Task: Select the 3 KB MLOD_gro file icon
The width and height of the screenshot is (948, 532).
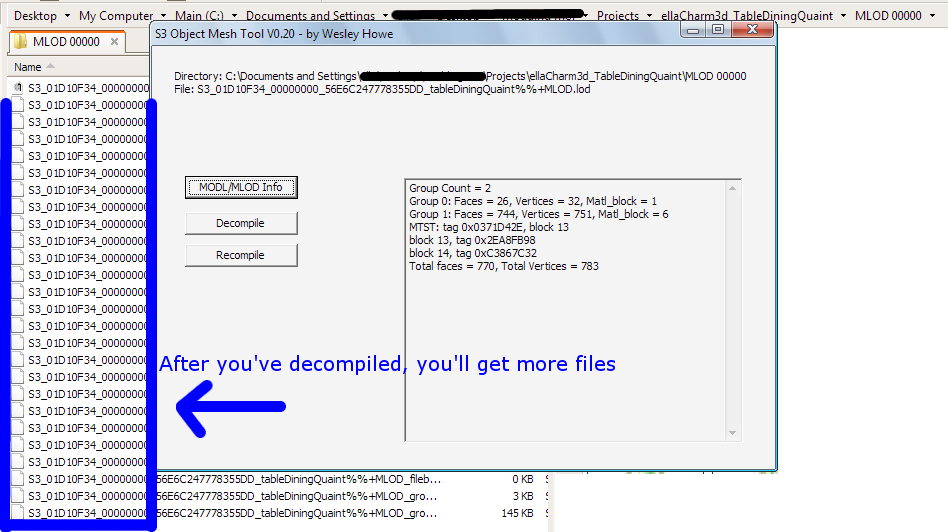Action: click(x=19, y=496)
